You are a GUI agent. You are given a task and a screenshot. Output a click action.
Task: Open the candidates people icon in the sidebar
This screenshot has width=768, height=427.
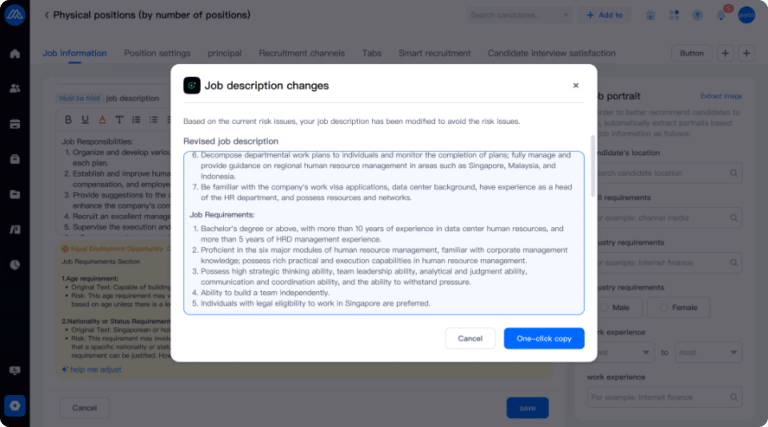coord(14,88)
